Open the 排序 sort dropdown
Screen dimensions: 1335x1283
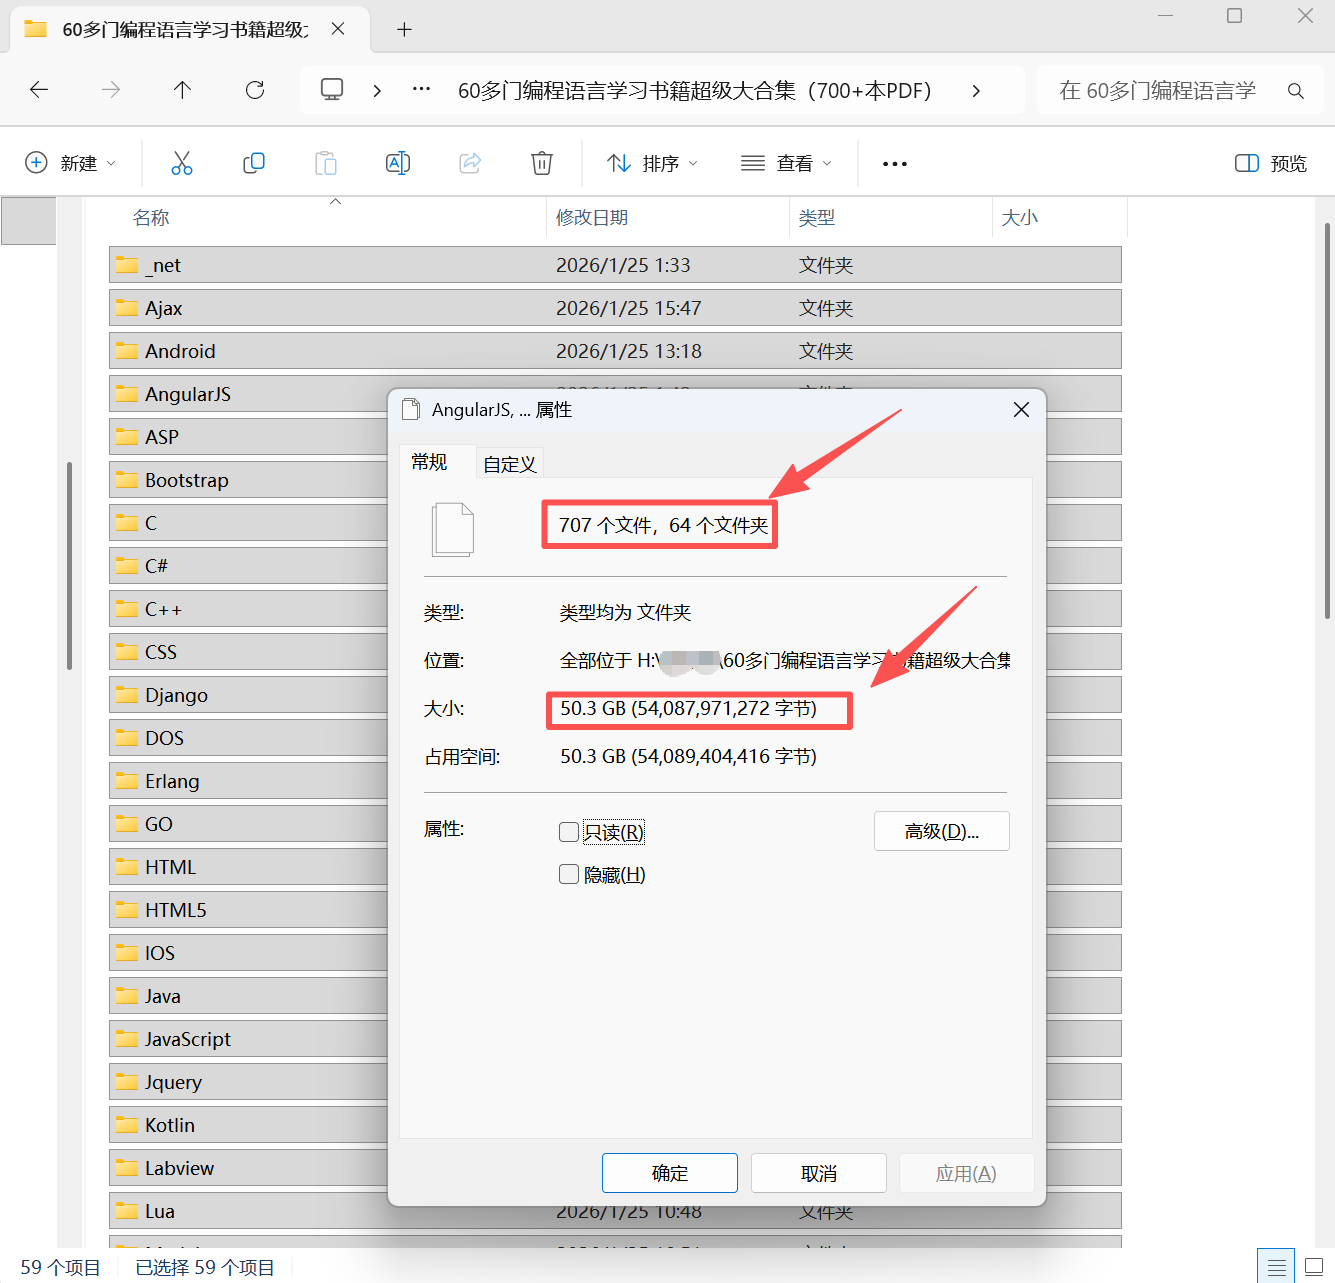[651, 162]
